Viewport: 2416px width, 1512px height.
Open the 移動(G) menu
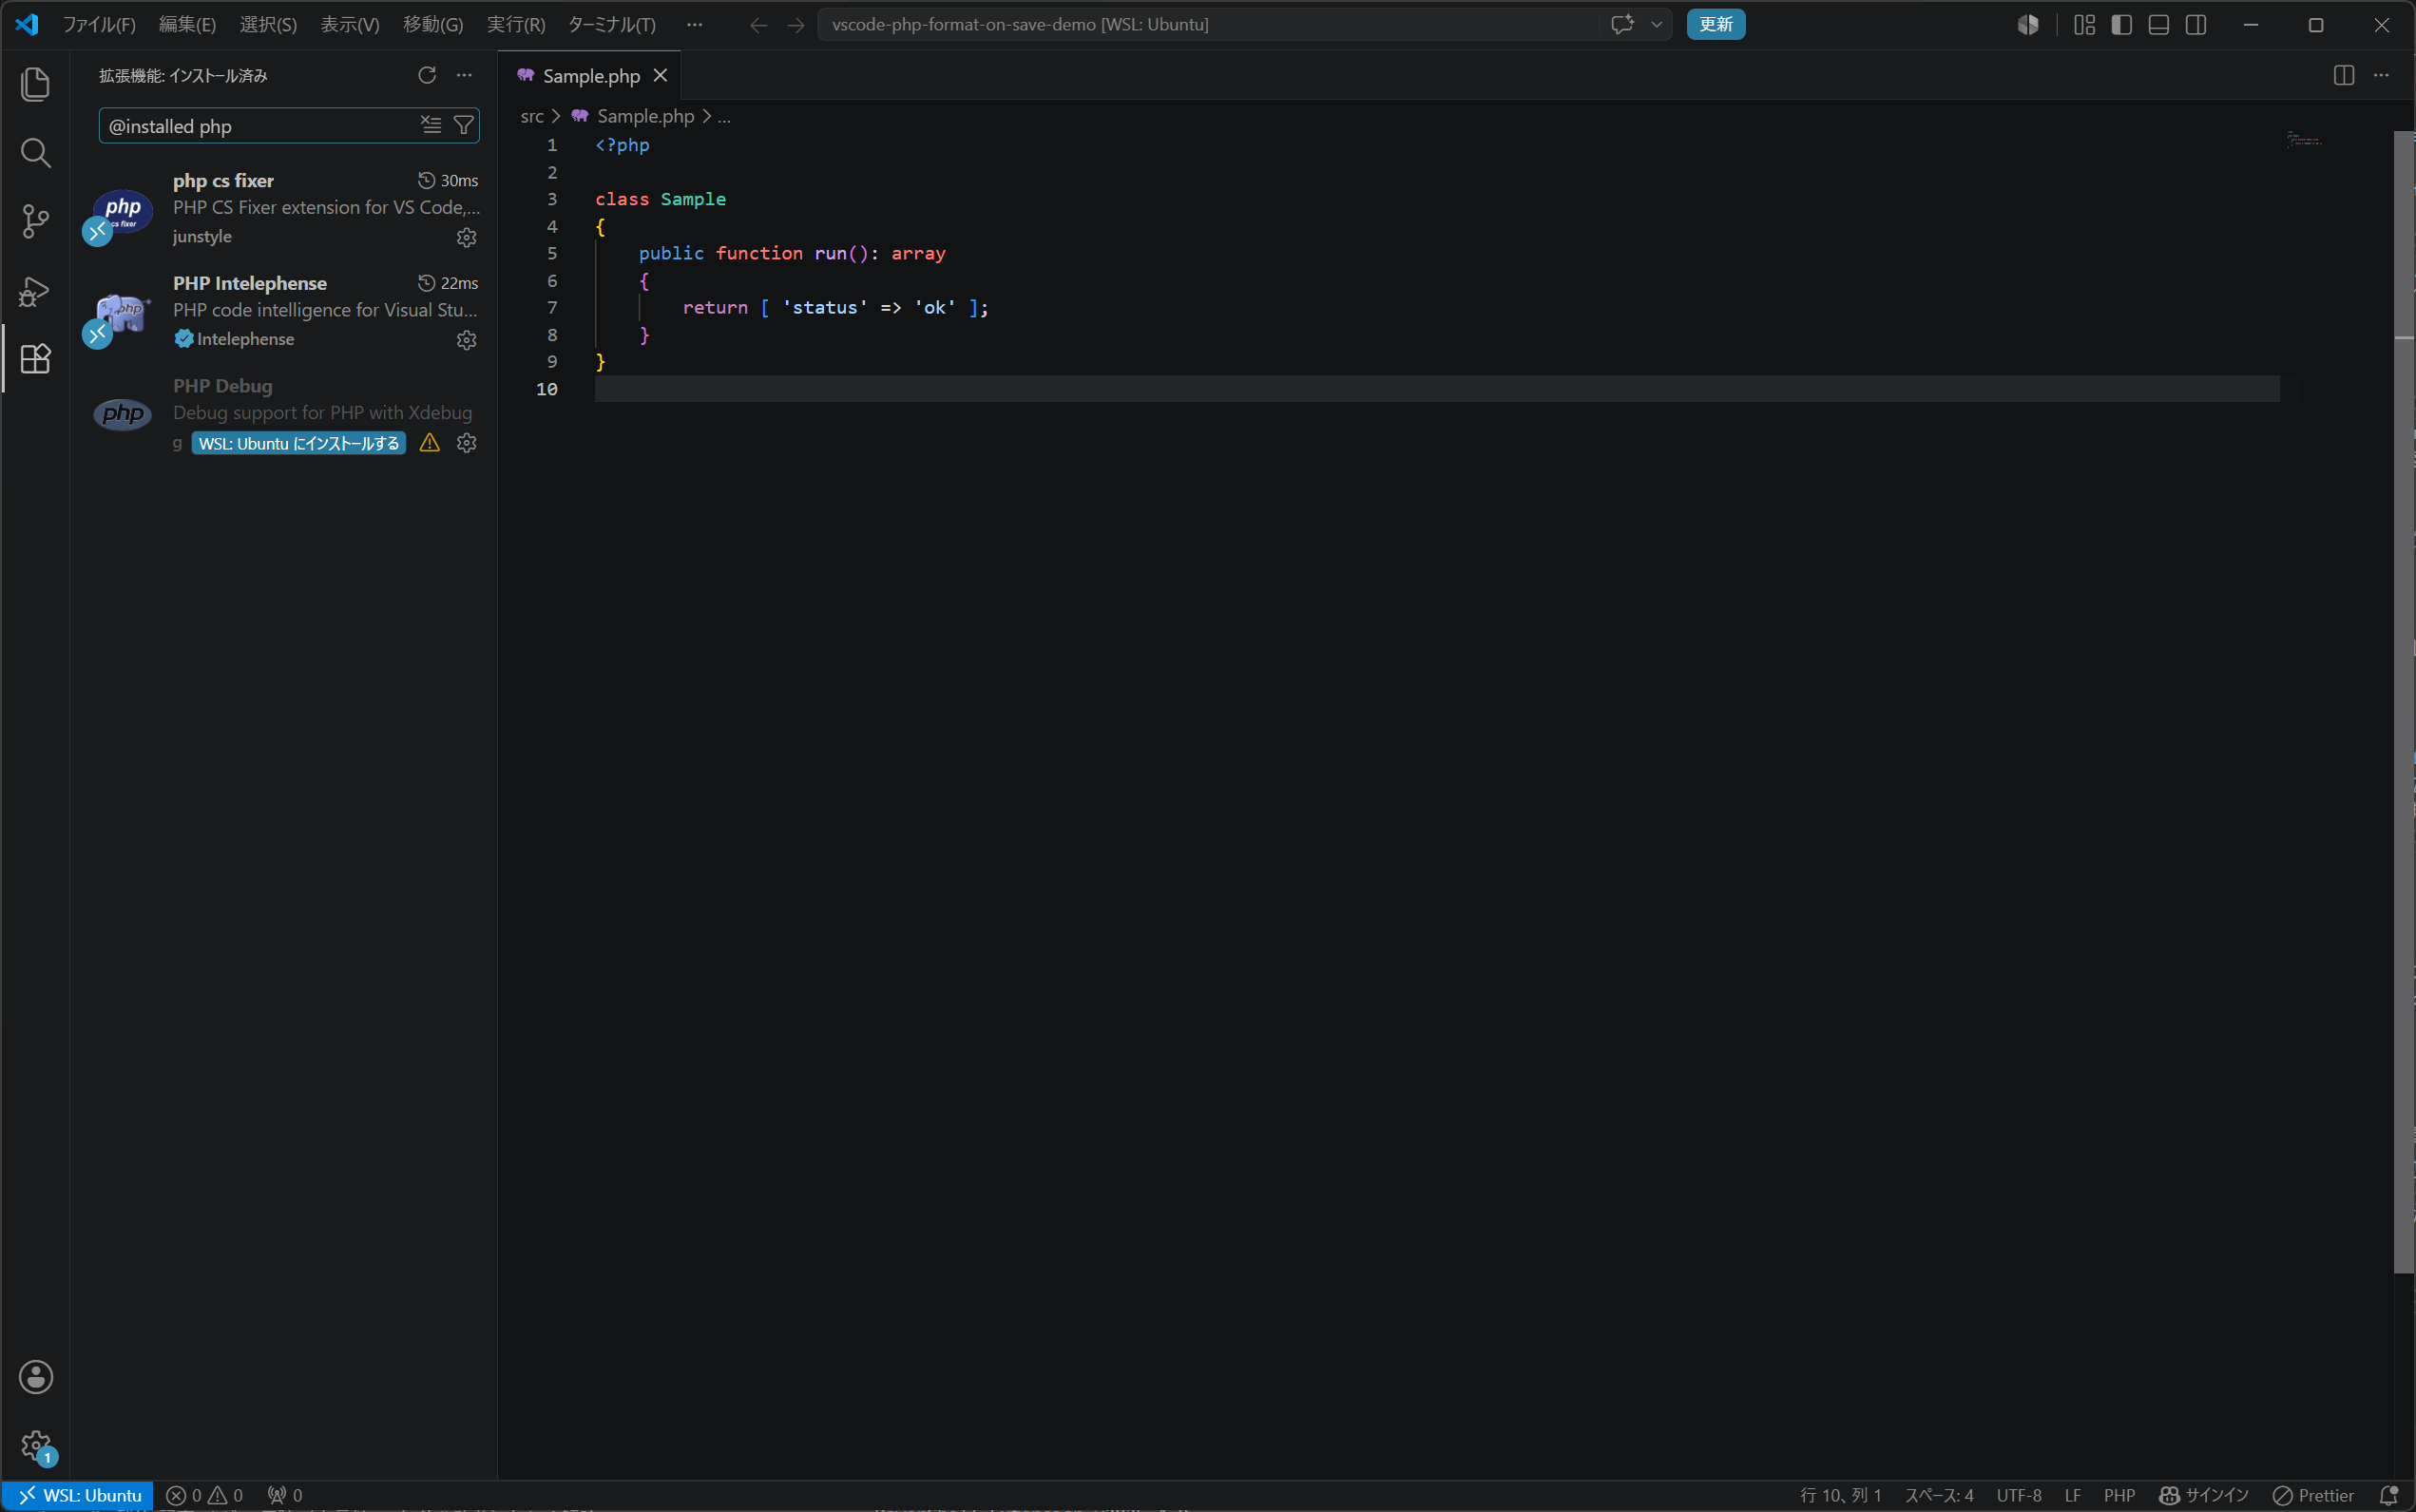(x=433, y=24)
